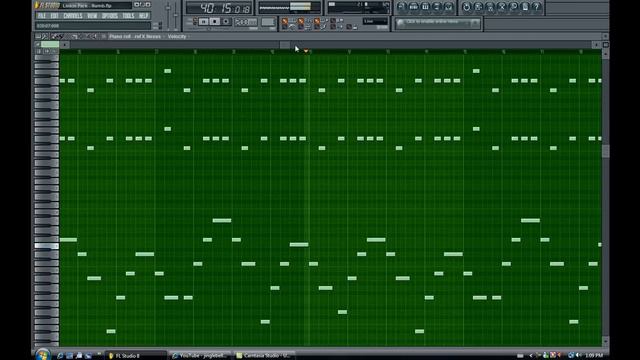The image size is (640, 360).
Task: Click the tempo display
Action: tap(246, 22)
